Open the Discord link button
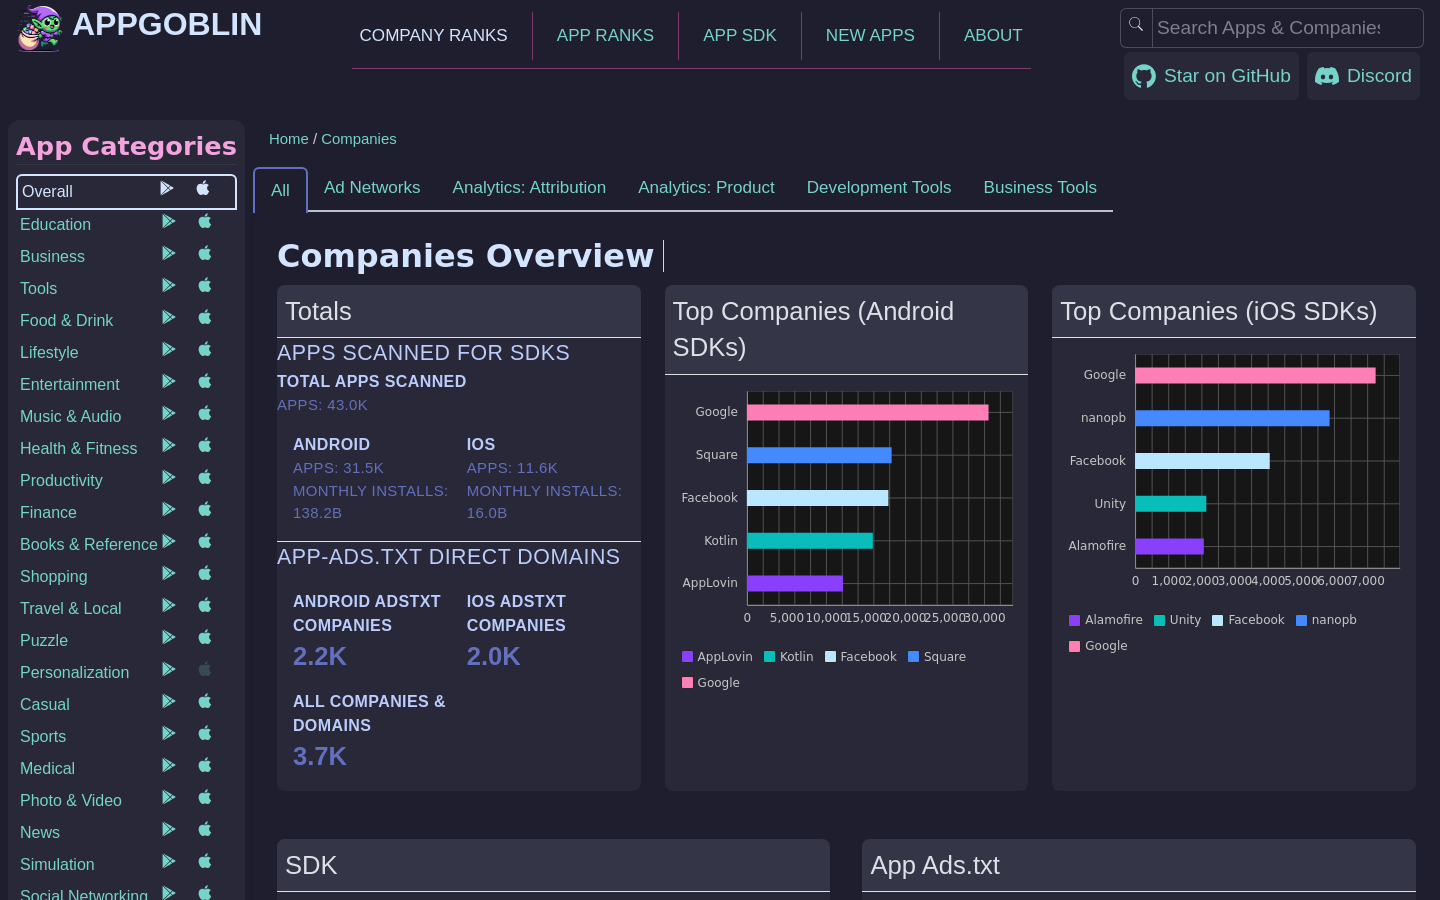The image size is (1440, 900). point(1363,76)
